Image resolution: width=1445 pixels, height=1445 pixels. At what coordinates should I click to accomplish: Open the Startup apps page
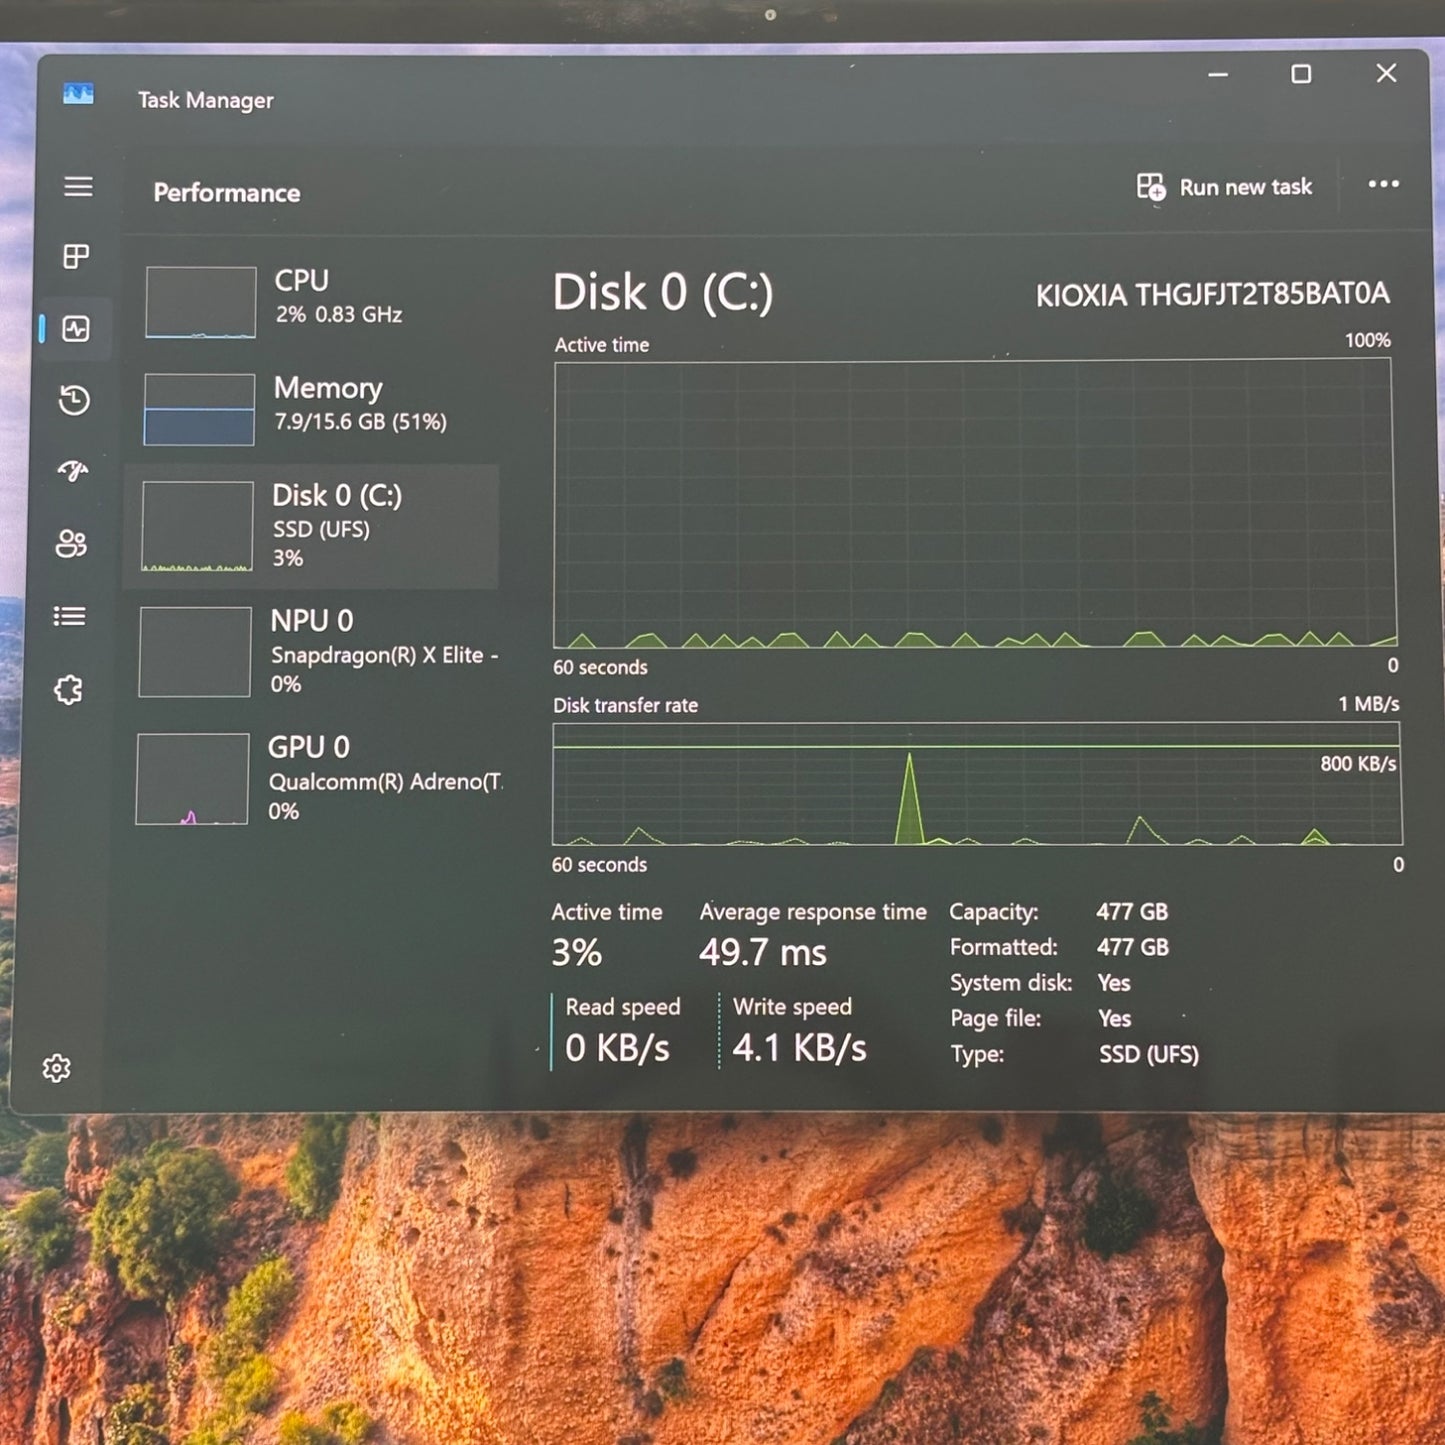72,470
